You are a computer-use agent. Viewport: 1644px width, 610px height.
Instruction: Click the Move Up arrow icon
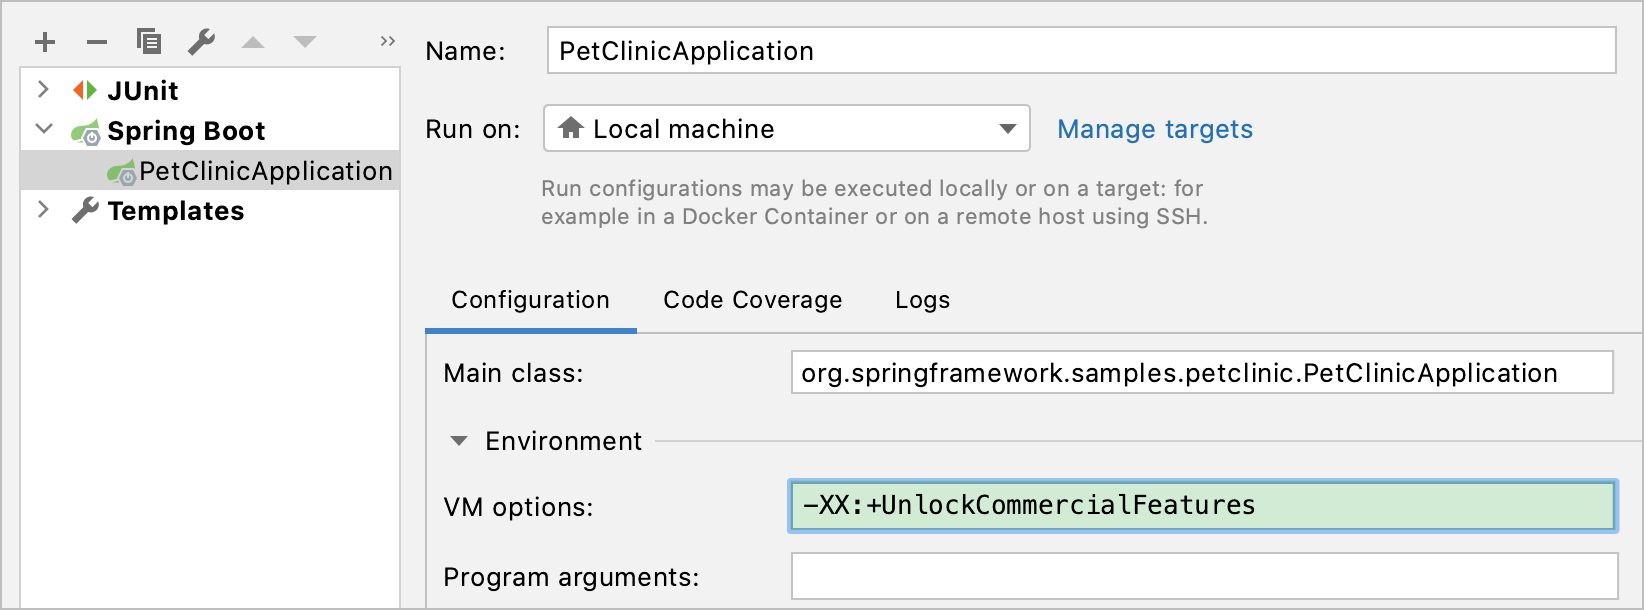[x=253, y=42]
